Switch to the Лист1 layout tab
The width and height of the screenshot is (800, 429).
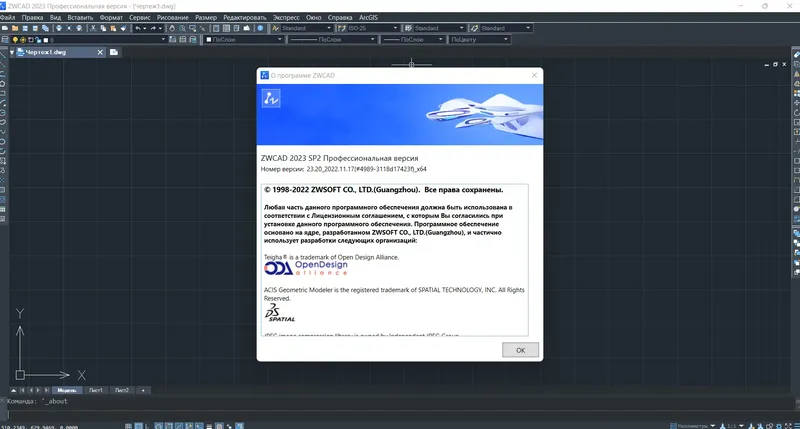tap(96, 390)
